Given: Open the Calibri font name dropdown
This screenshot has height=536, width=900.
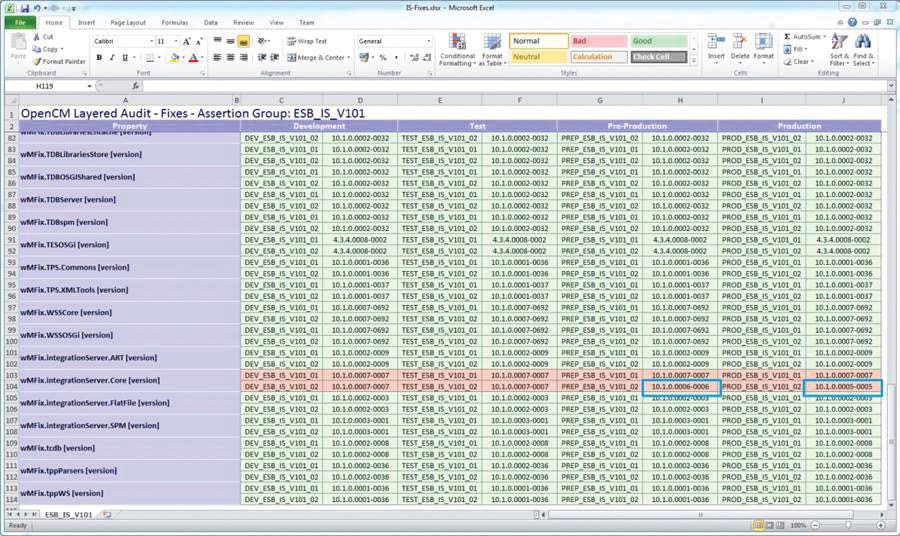Looking at the screenshot, I should coord(152,41).
